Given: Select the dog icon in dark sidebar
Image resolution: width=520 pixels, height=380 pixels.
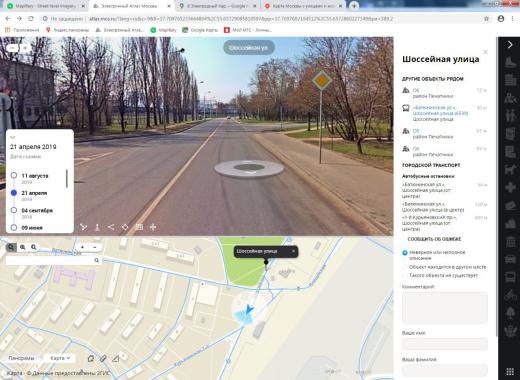Looking at the screenshot, I should pos(510,169).
